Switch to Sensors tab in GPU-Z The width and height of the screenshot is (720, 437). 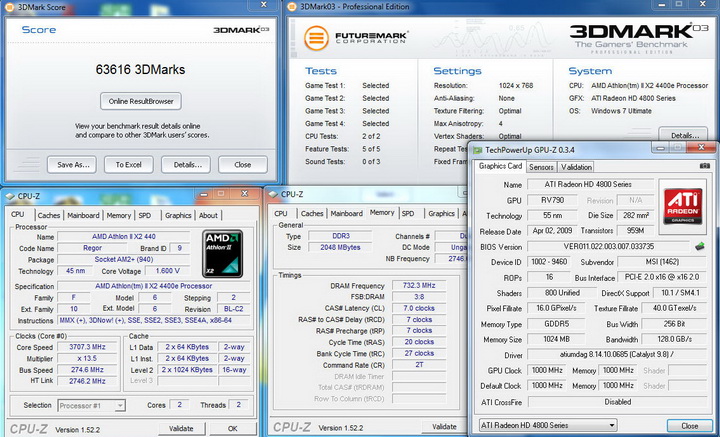541,167
